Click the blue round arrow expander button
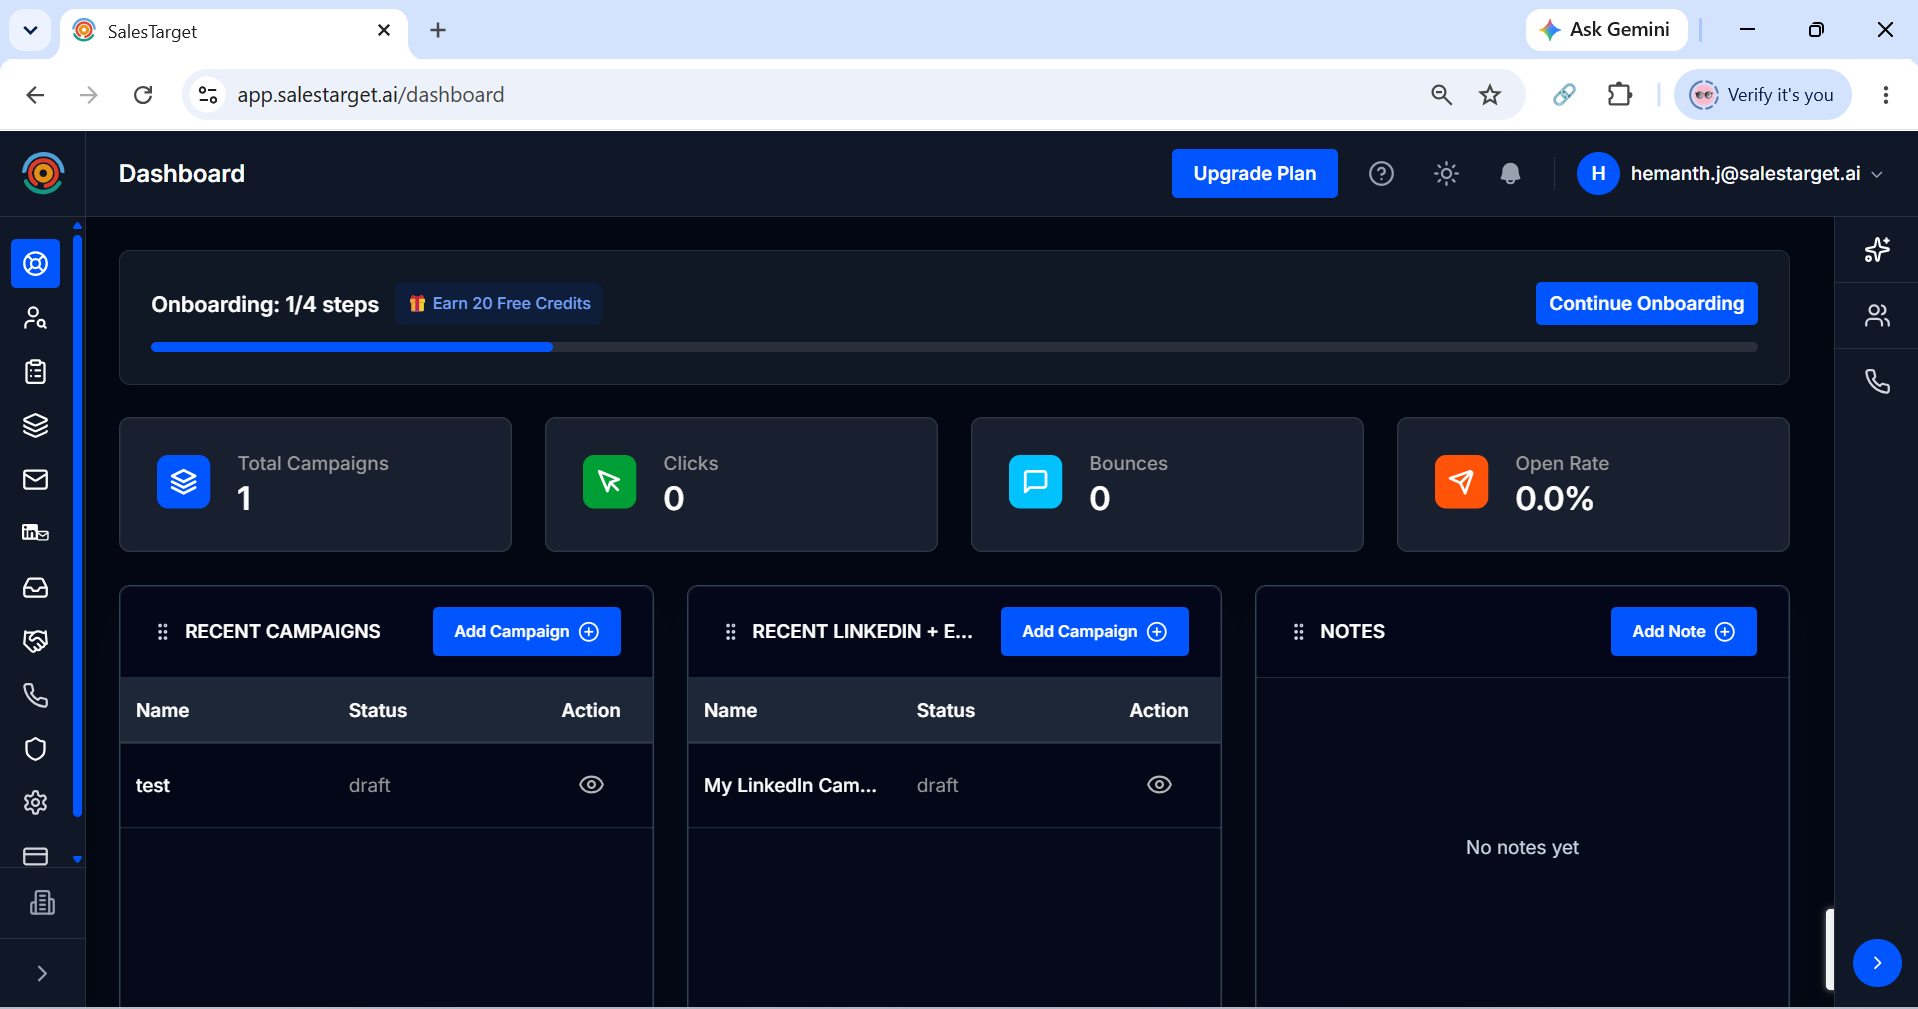The image size is (1918, 1009). [1877, 963]
